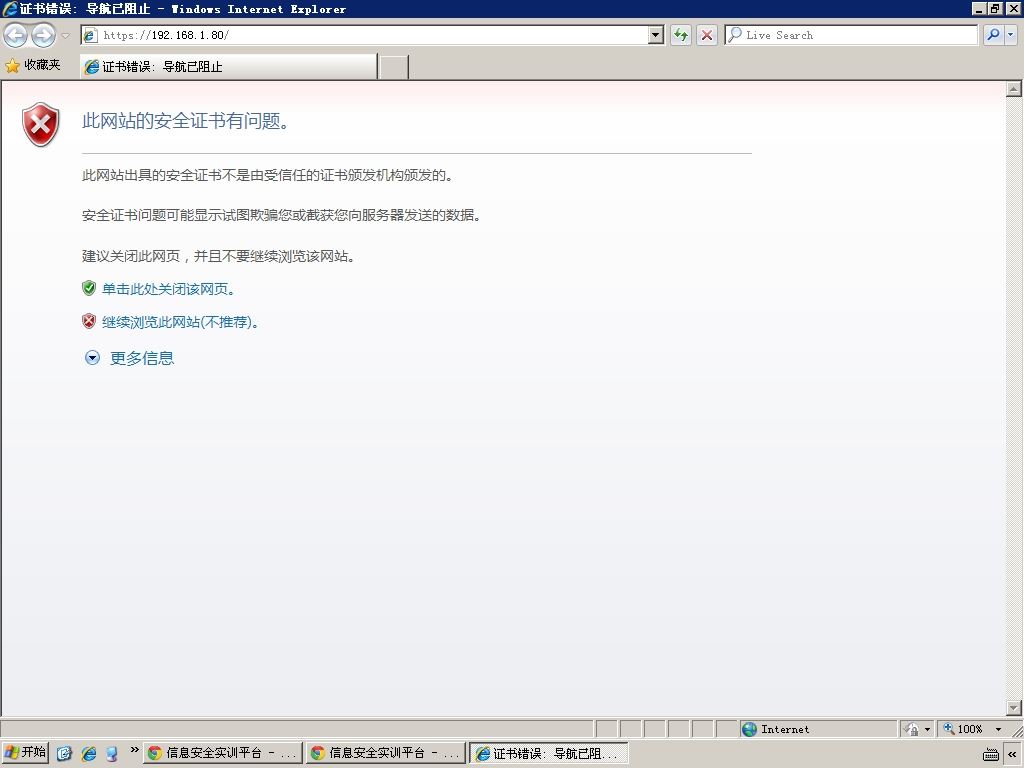Restore down the Internet Explorer window
Screen dimensions: 1024x768
pyautogui.click(x=994, y=8)
